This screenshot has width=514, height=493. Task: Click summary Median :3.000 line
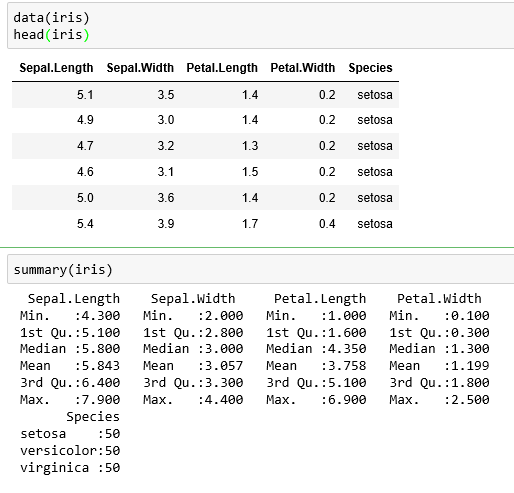[x=193, y=349]
